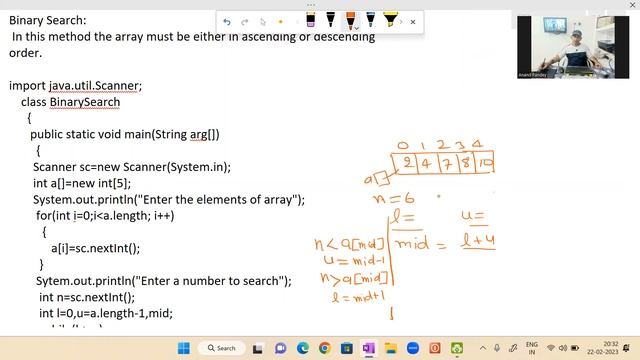The width and height of the screenshot is (640, 360).
Task: Open the pen menu tray icon
Action: [513, 348]
